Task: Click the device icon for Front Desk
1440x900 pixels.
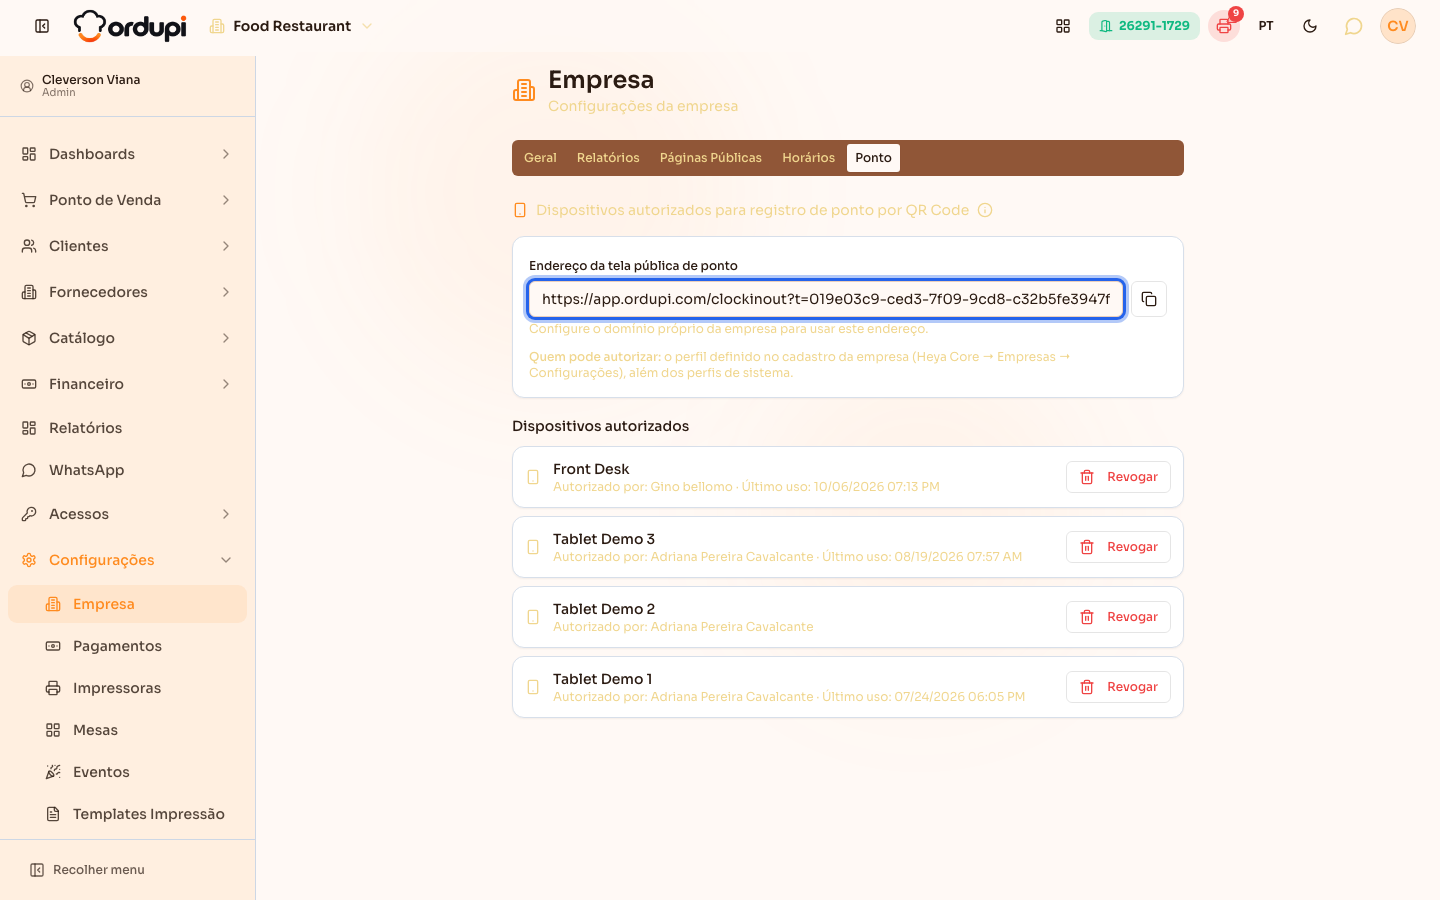Action: pyautogui.click(x=533, y=477)
